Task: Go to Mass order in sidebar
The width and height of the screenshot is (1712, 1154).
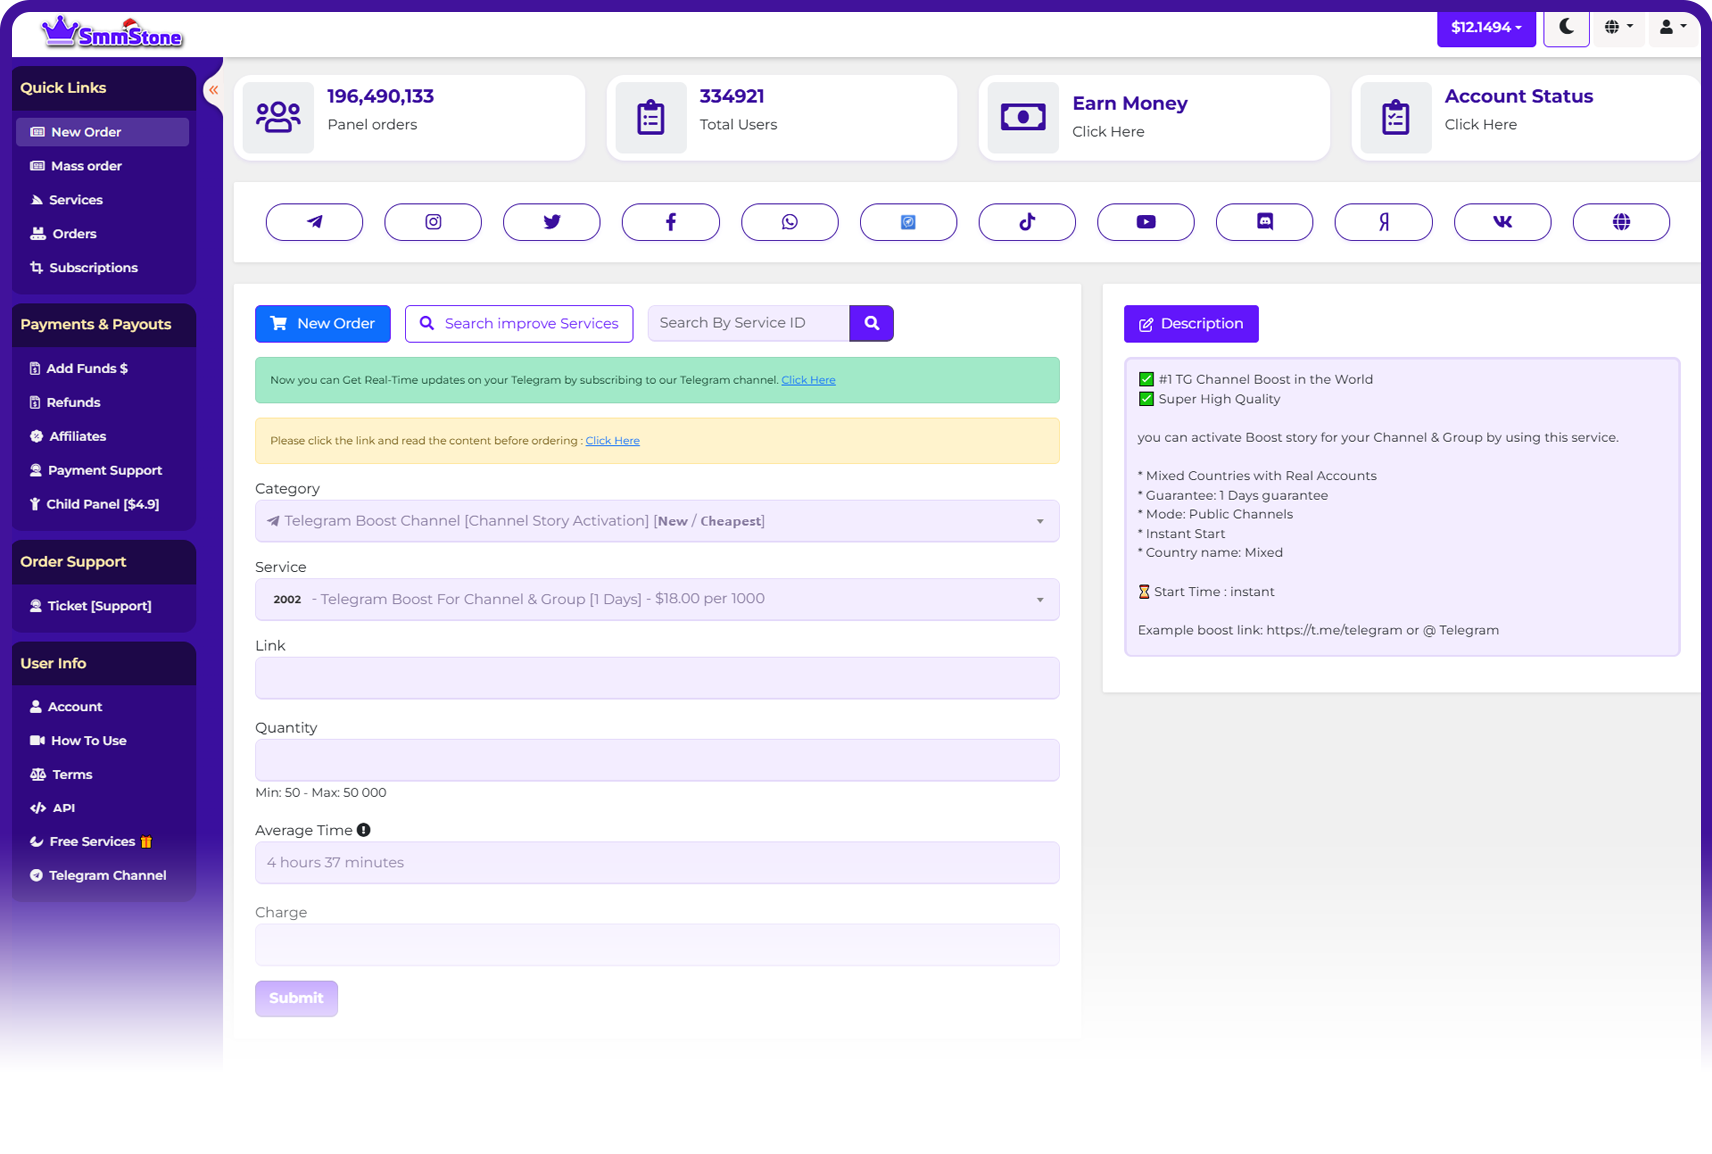Action: pyautogui.click(x=86, y=166)
